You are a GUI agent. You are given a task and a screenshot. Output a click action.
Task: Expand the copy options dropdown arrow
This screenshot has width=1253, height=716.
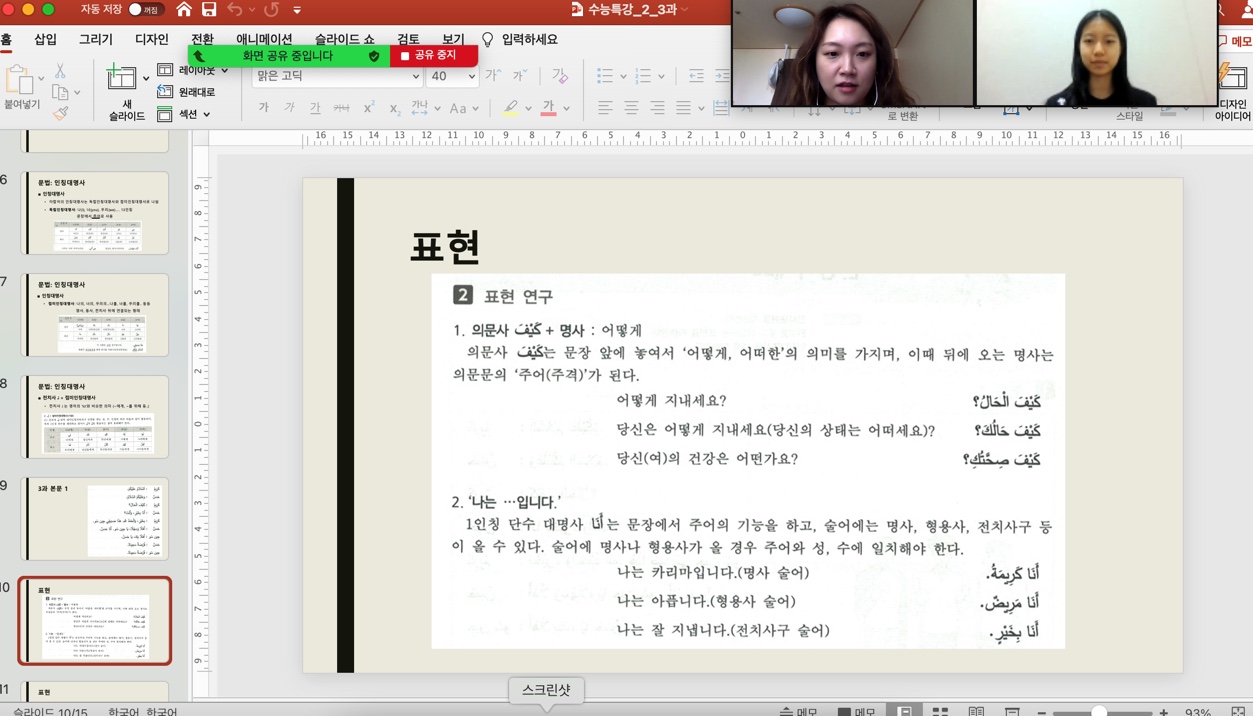point(77,93)
